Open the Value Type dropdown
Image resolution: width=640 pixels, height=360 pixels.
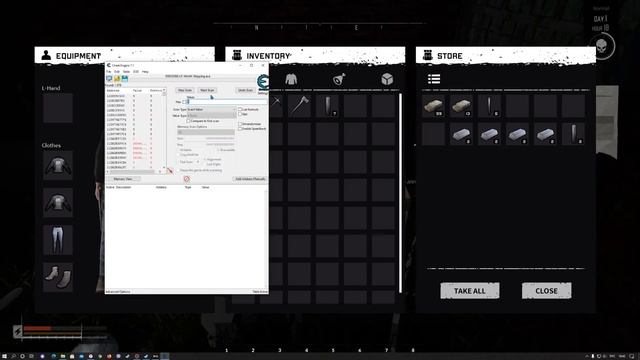211,116
